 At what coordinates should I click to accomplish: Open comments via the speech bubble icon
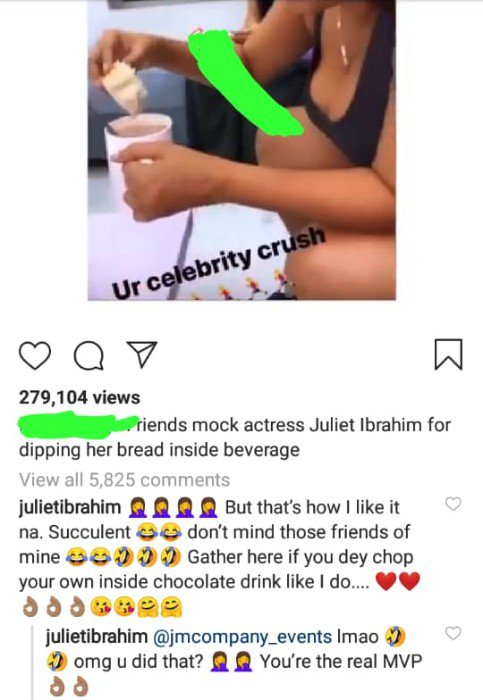coord(89,356)
